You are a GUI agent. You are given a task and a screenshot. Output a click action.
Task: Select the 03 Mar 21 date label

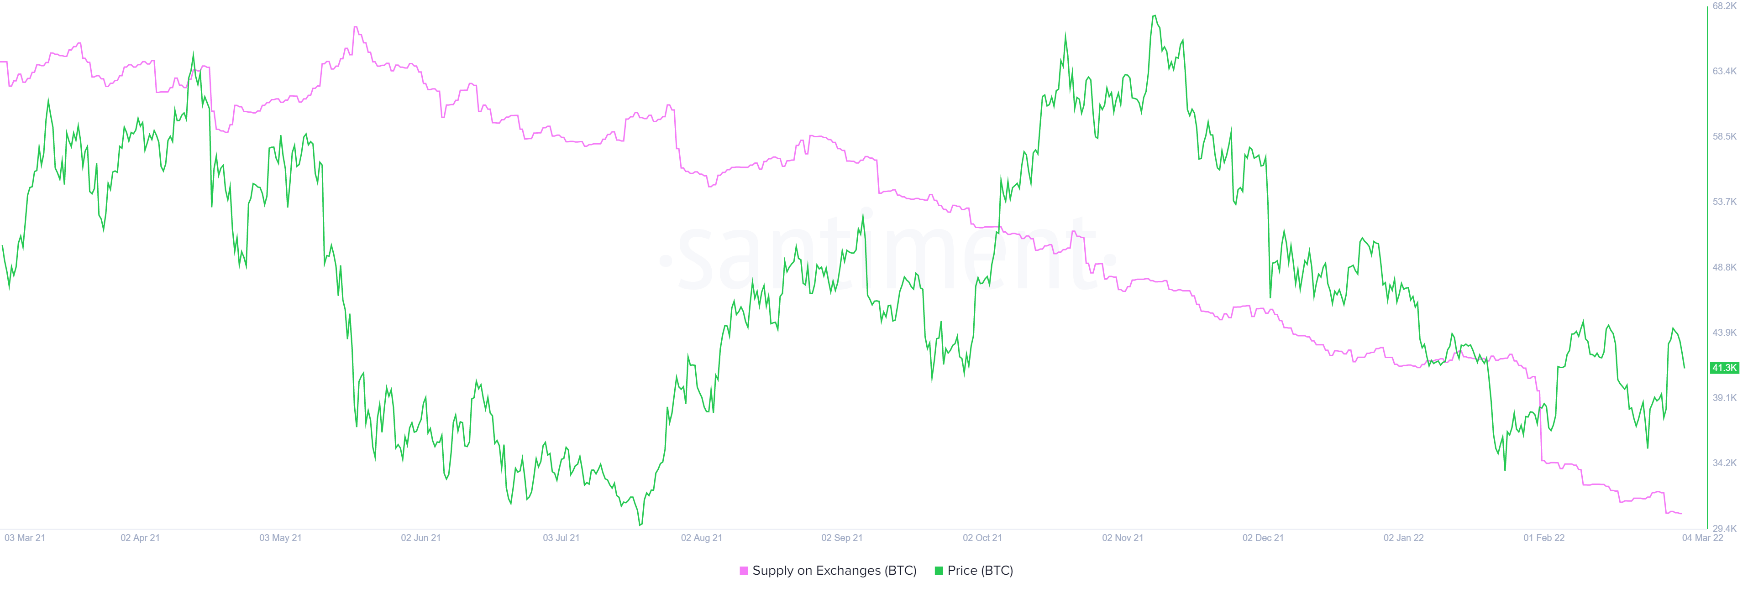click(25, 538)
